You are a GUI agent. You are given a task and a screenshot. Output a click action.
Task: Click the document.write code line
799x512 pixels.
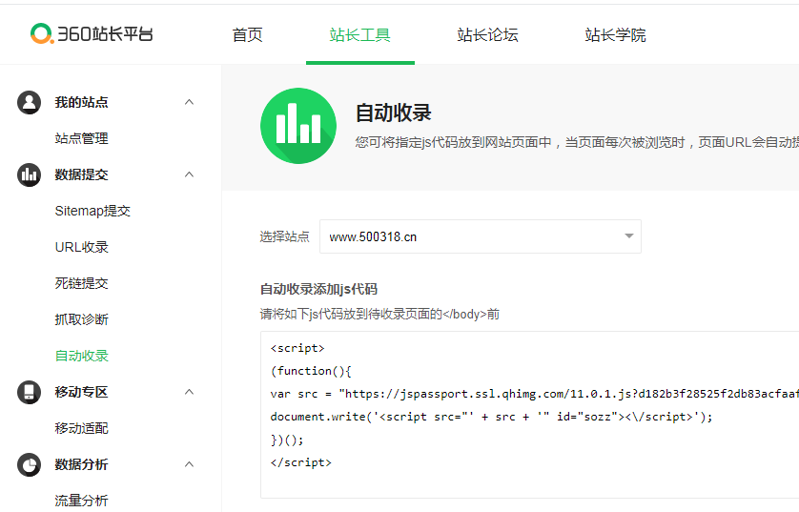tap(491, 417)
